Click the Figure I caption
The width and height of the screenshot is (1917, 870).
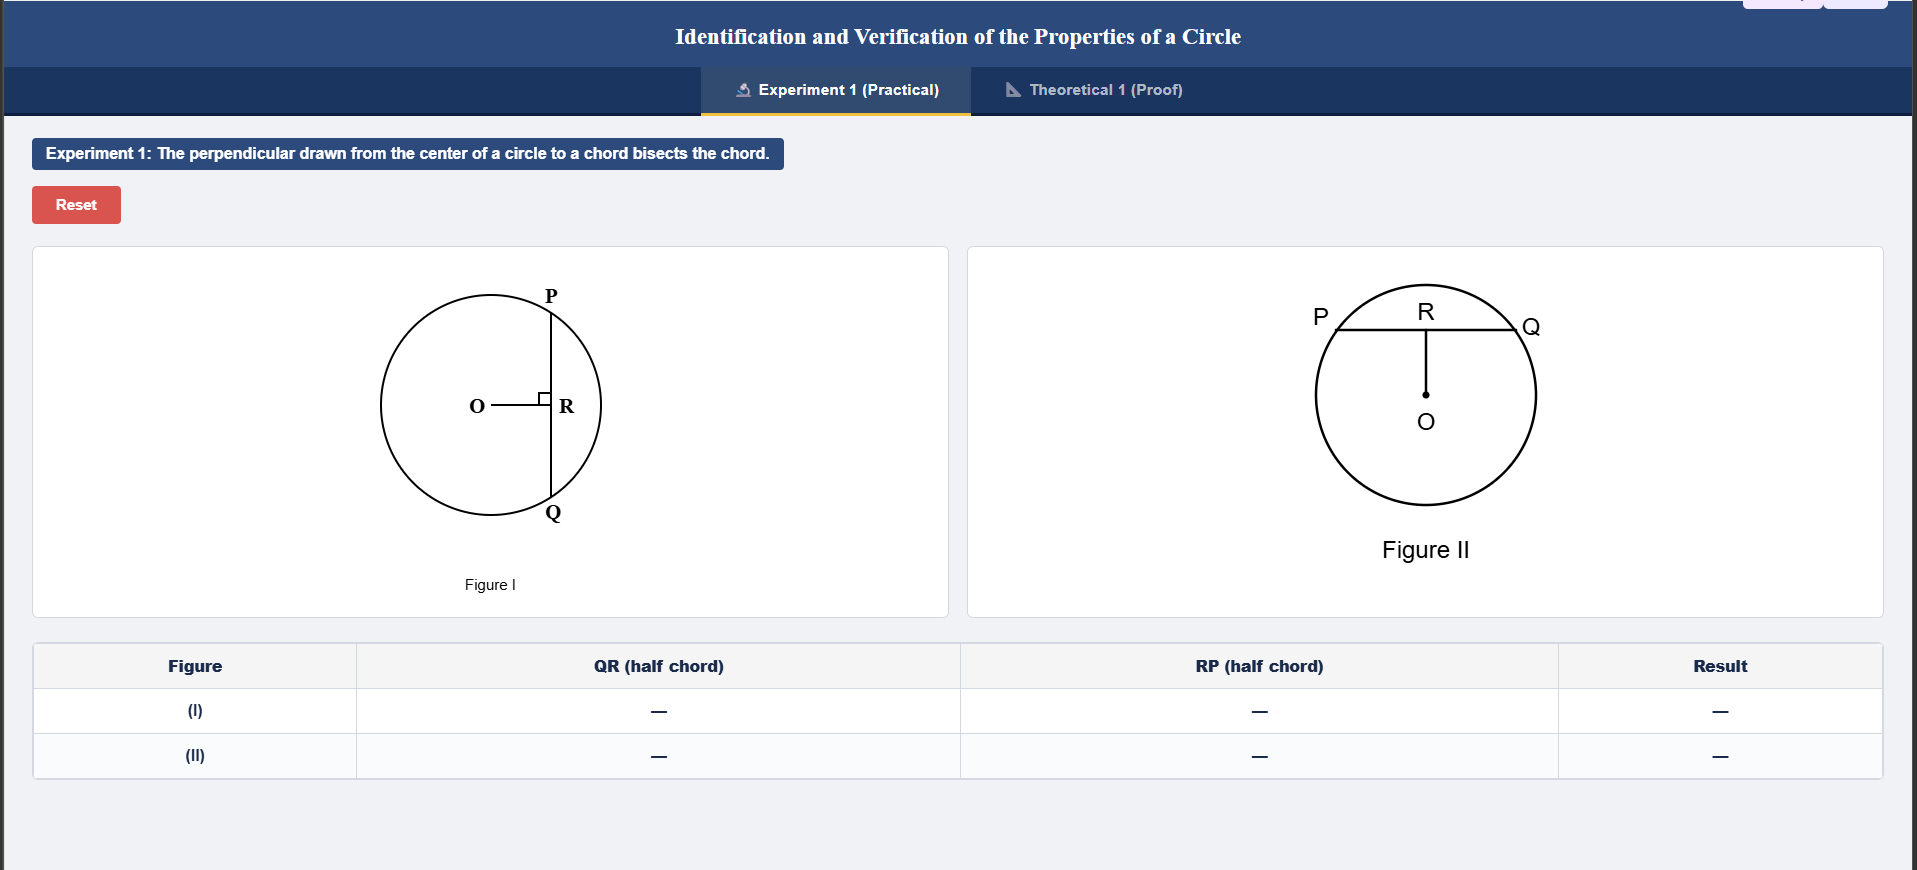point(489,584)
